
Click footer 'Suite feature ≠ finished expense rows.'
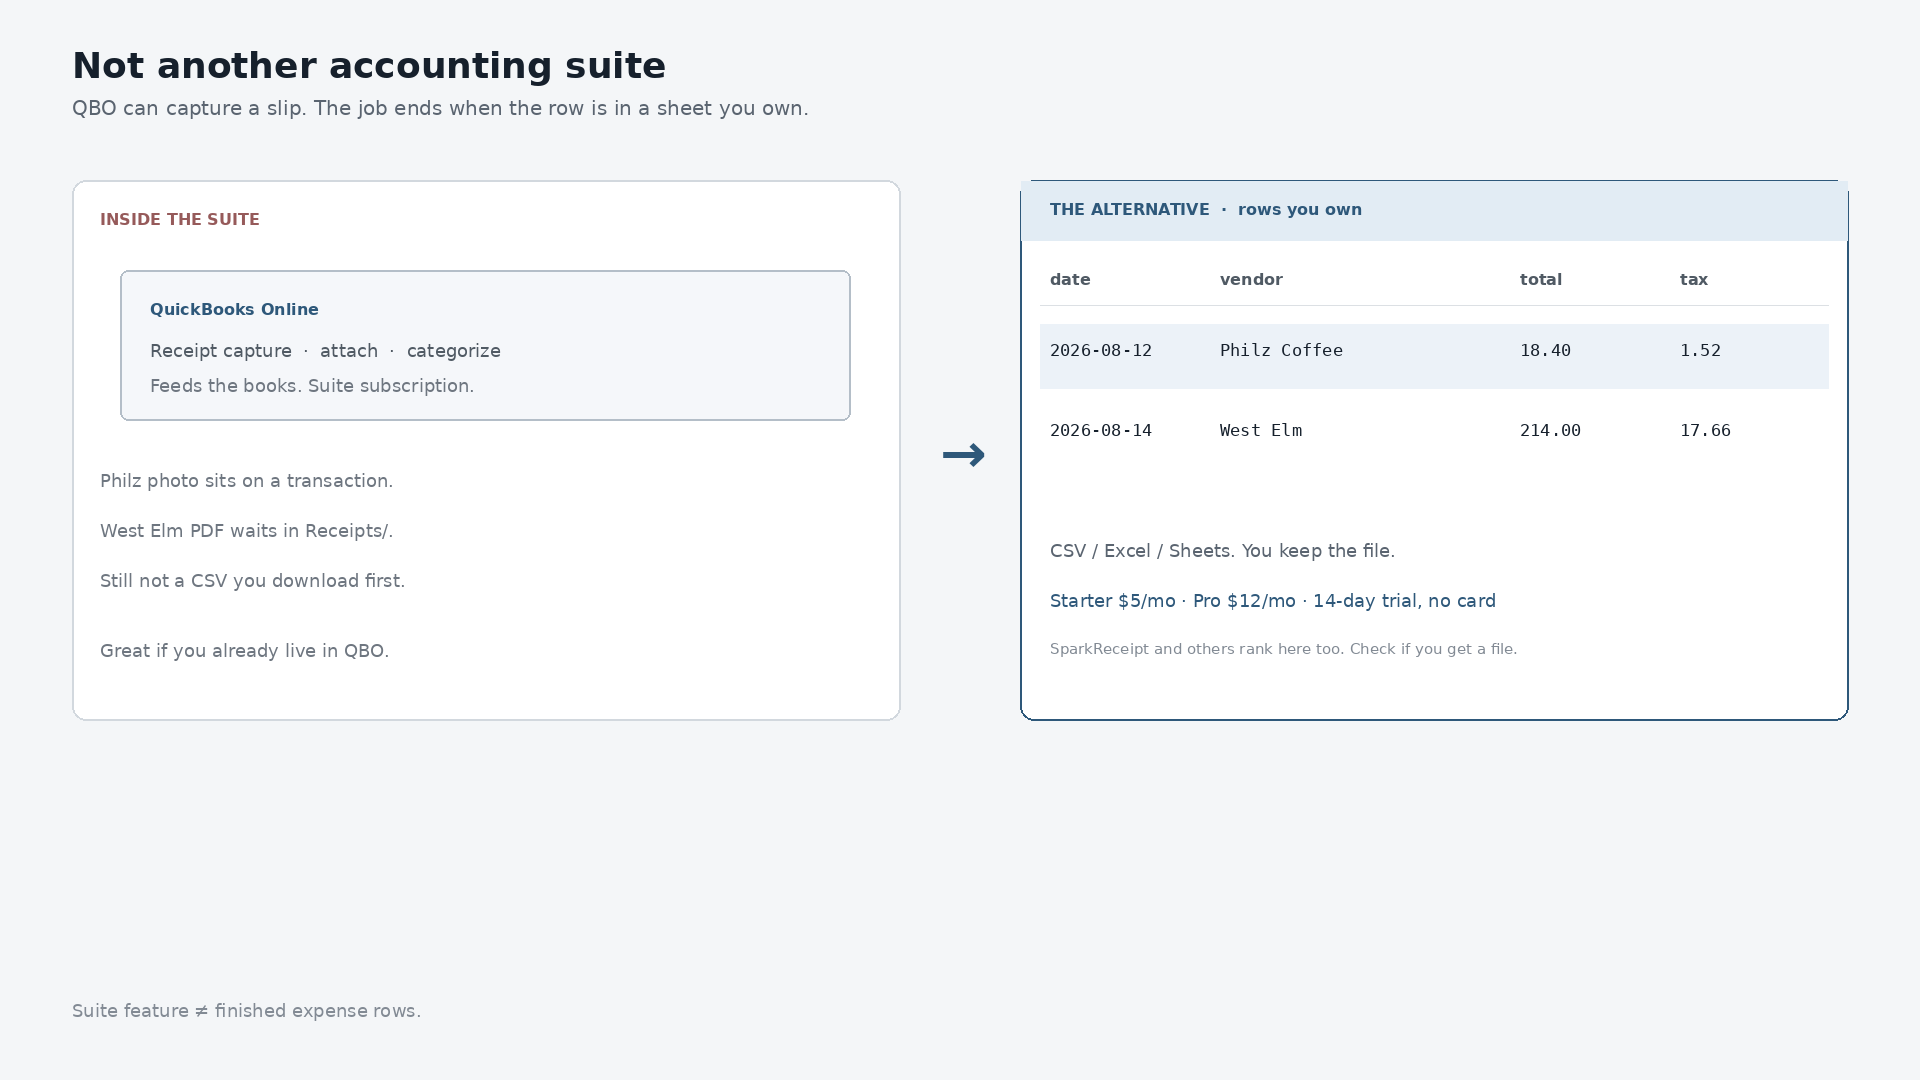[246, 1011]
